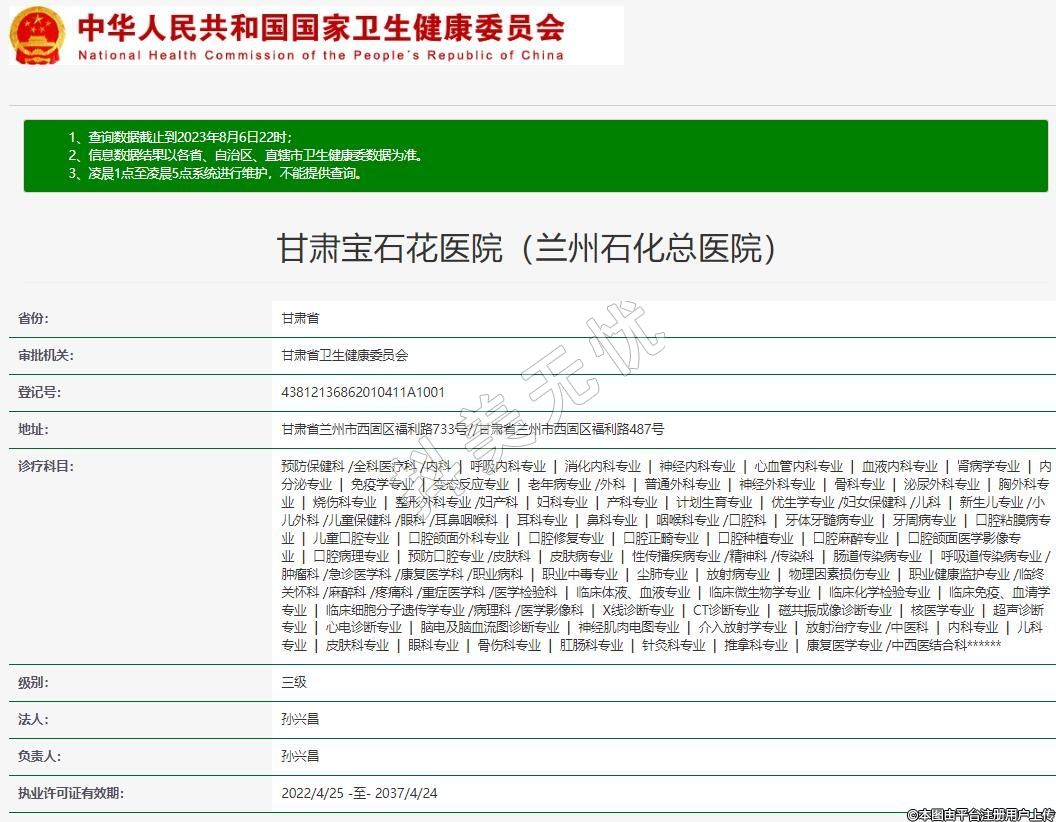1056x822 pixels.
Task: Click the national emblem logo
Action: (37, 35)
